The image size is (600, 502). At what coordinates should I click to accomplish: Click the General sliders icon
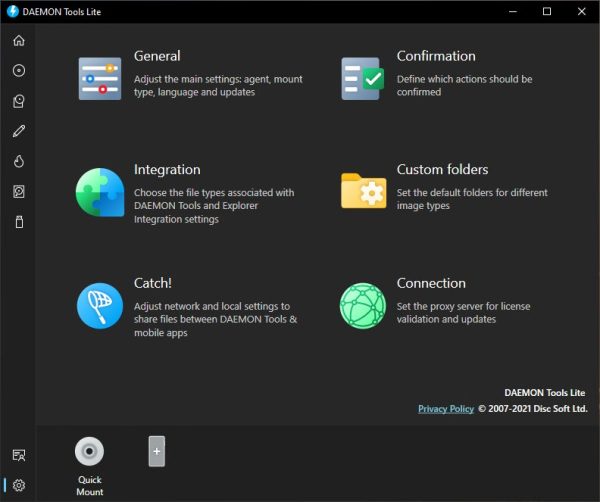[x=100, y=78]
